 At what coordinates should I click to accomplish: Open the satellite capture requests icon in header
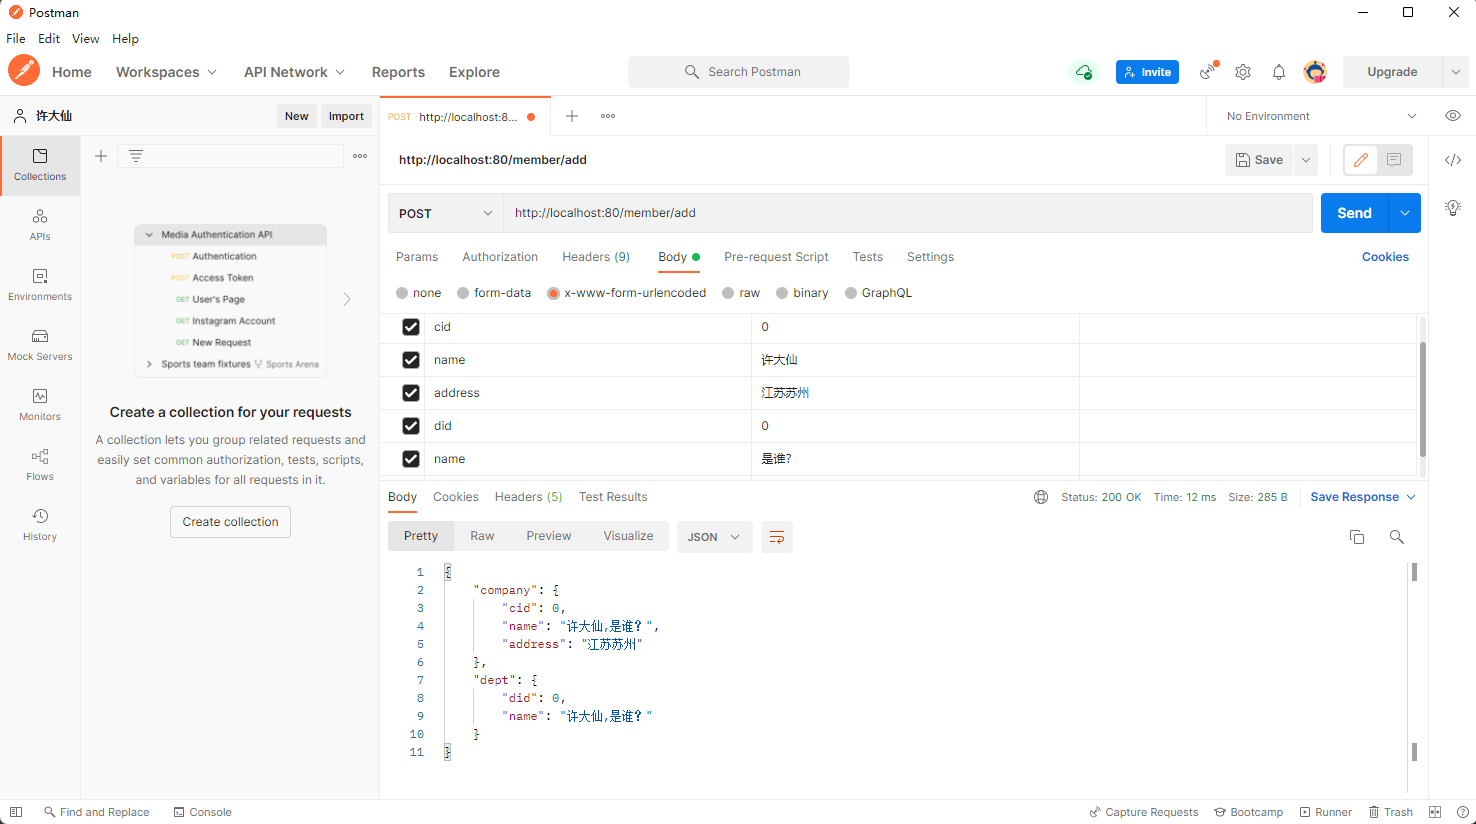click(1209, 71)
